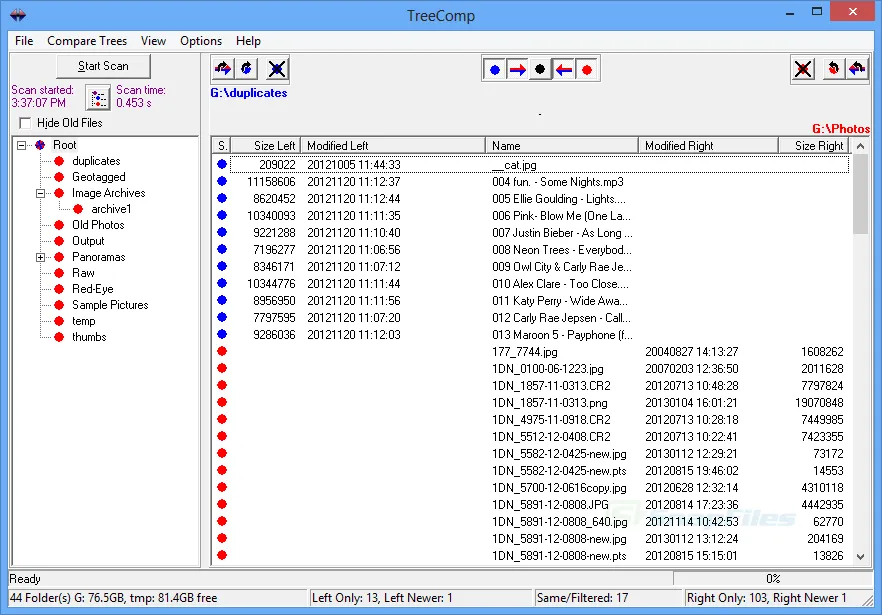Toggle the red-to-blue arrow right-newer filter
The height and width of the screenshot is (615, 882).
pos(564,70)
